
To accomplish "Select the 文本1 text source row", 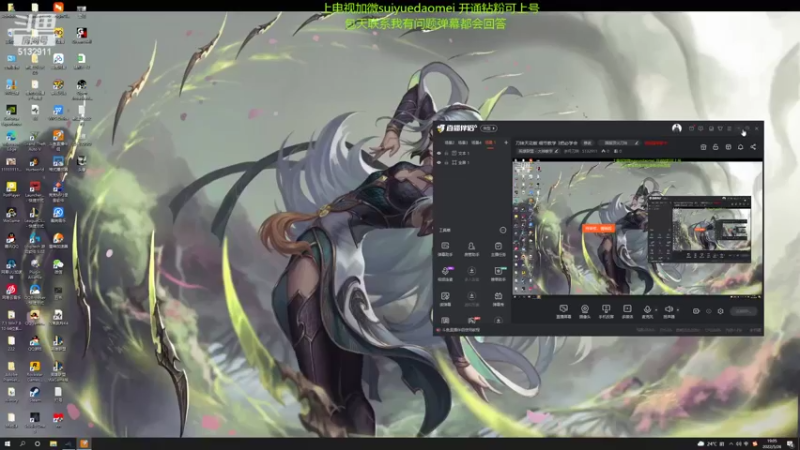I will point(472,153).
